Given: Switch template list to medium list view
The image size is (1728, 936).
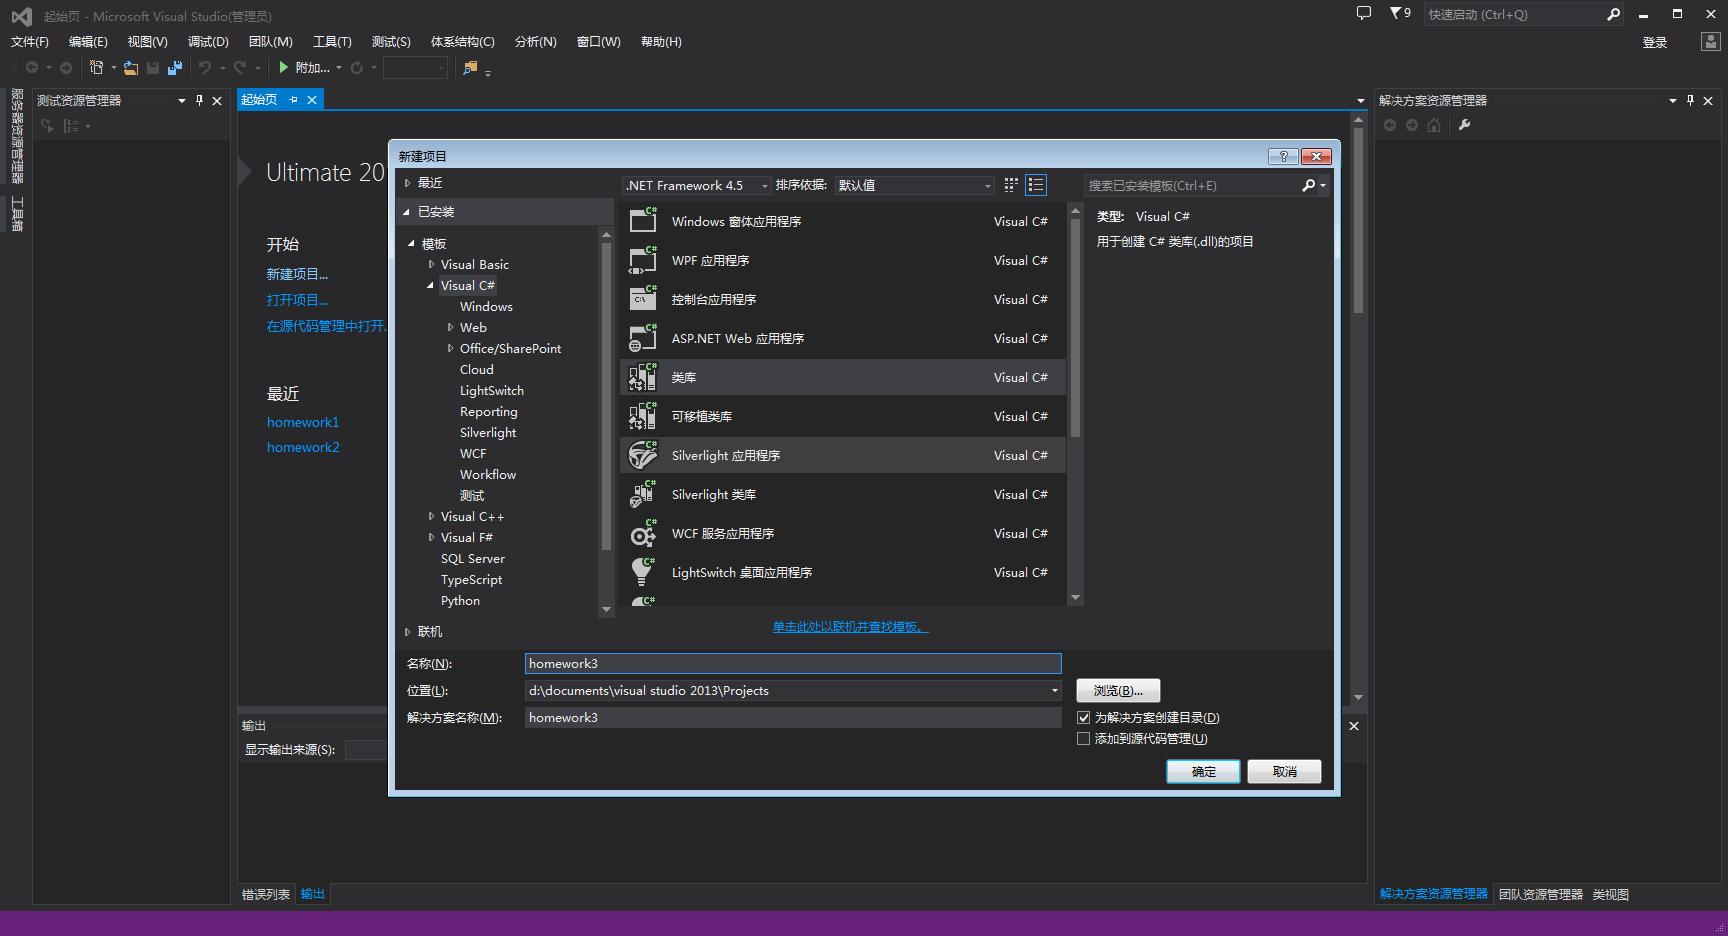Looking at the screenshot, I should pos(1036,185).
